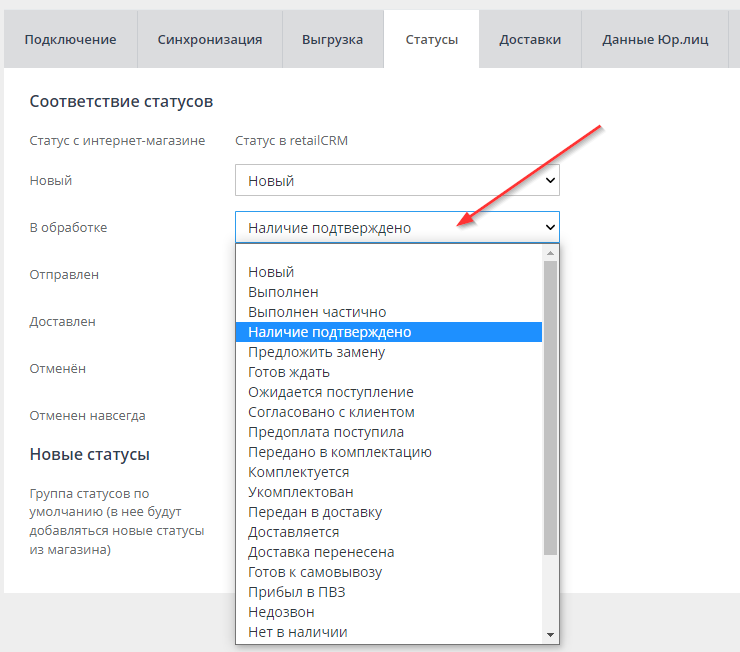Select Готов к самовывозу option
Screen dimensions: 740x652
tap(315, 572)
